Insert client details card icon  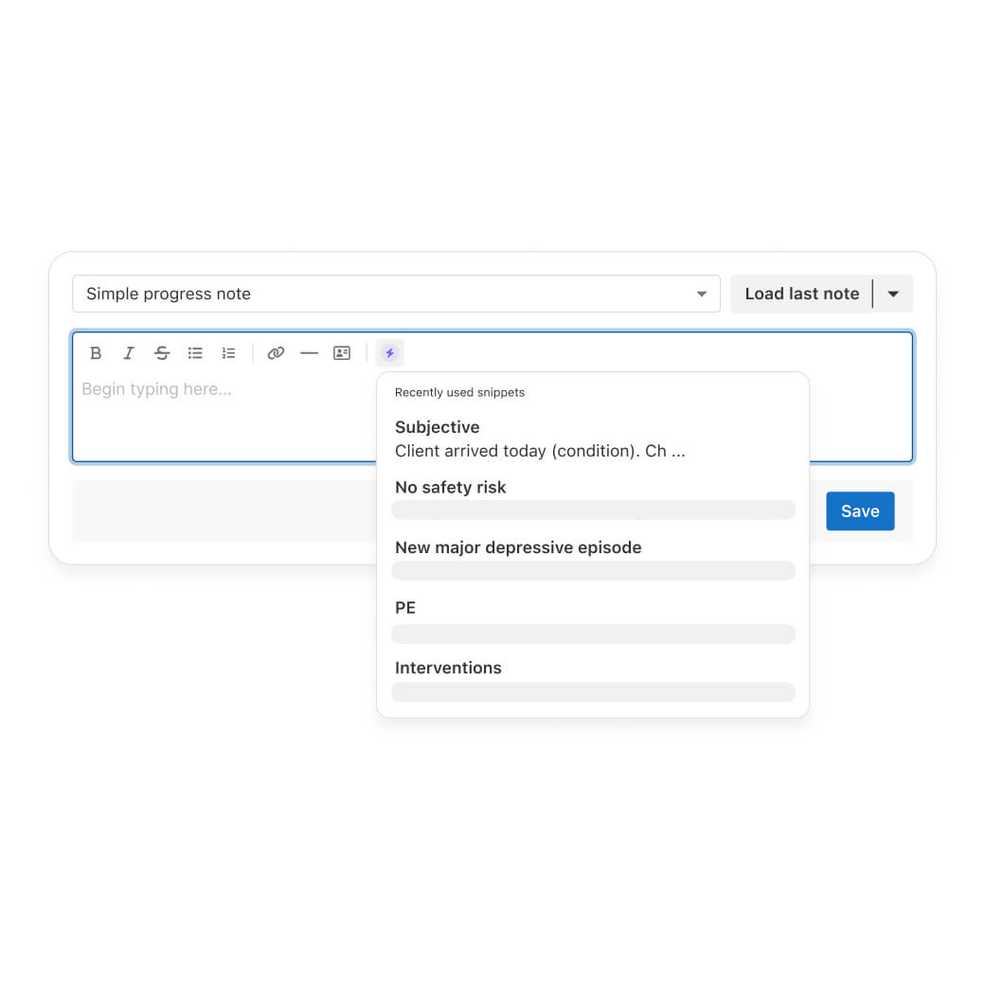(x=342, y=353)
